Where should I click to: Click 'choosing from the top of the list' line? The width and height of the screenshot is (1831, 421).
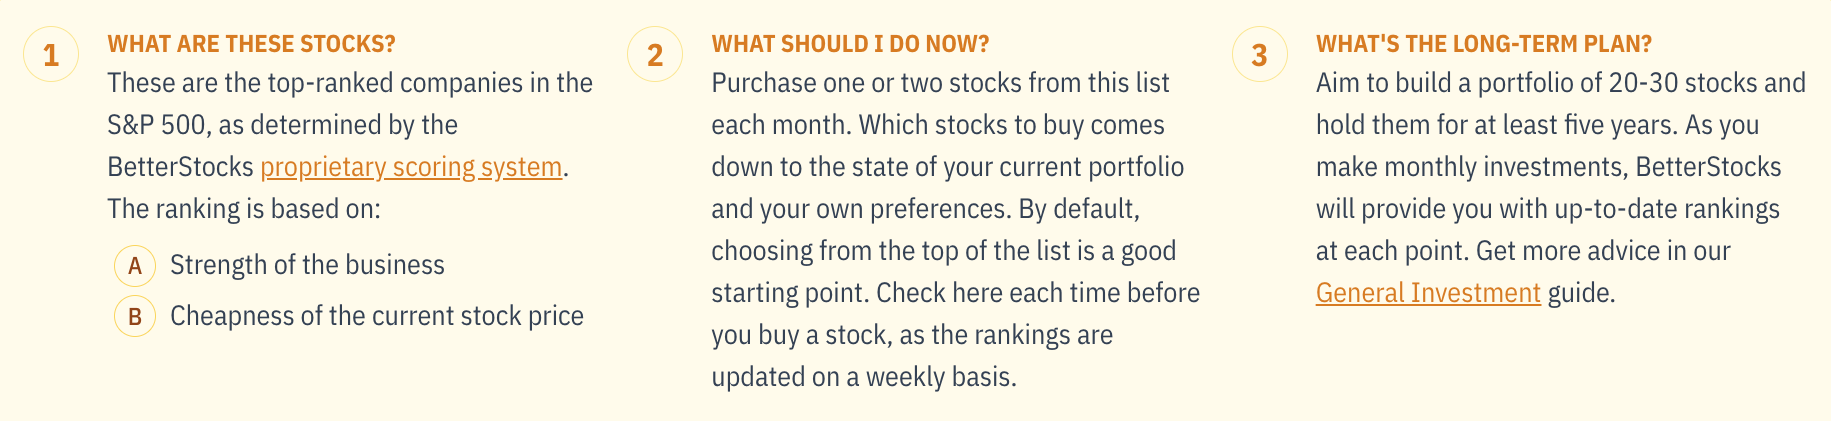pyautogui.click(x=944, y=251)
